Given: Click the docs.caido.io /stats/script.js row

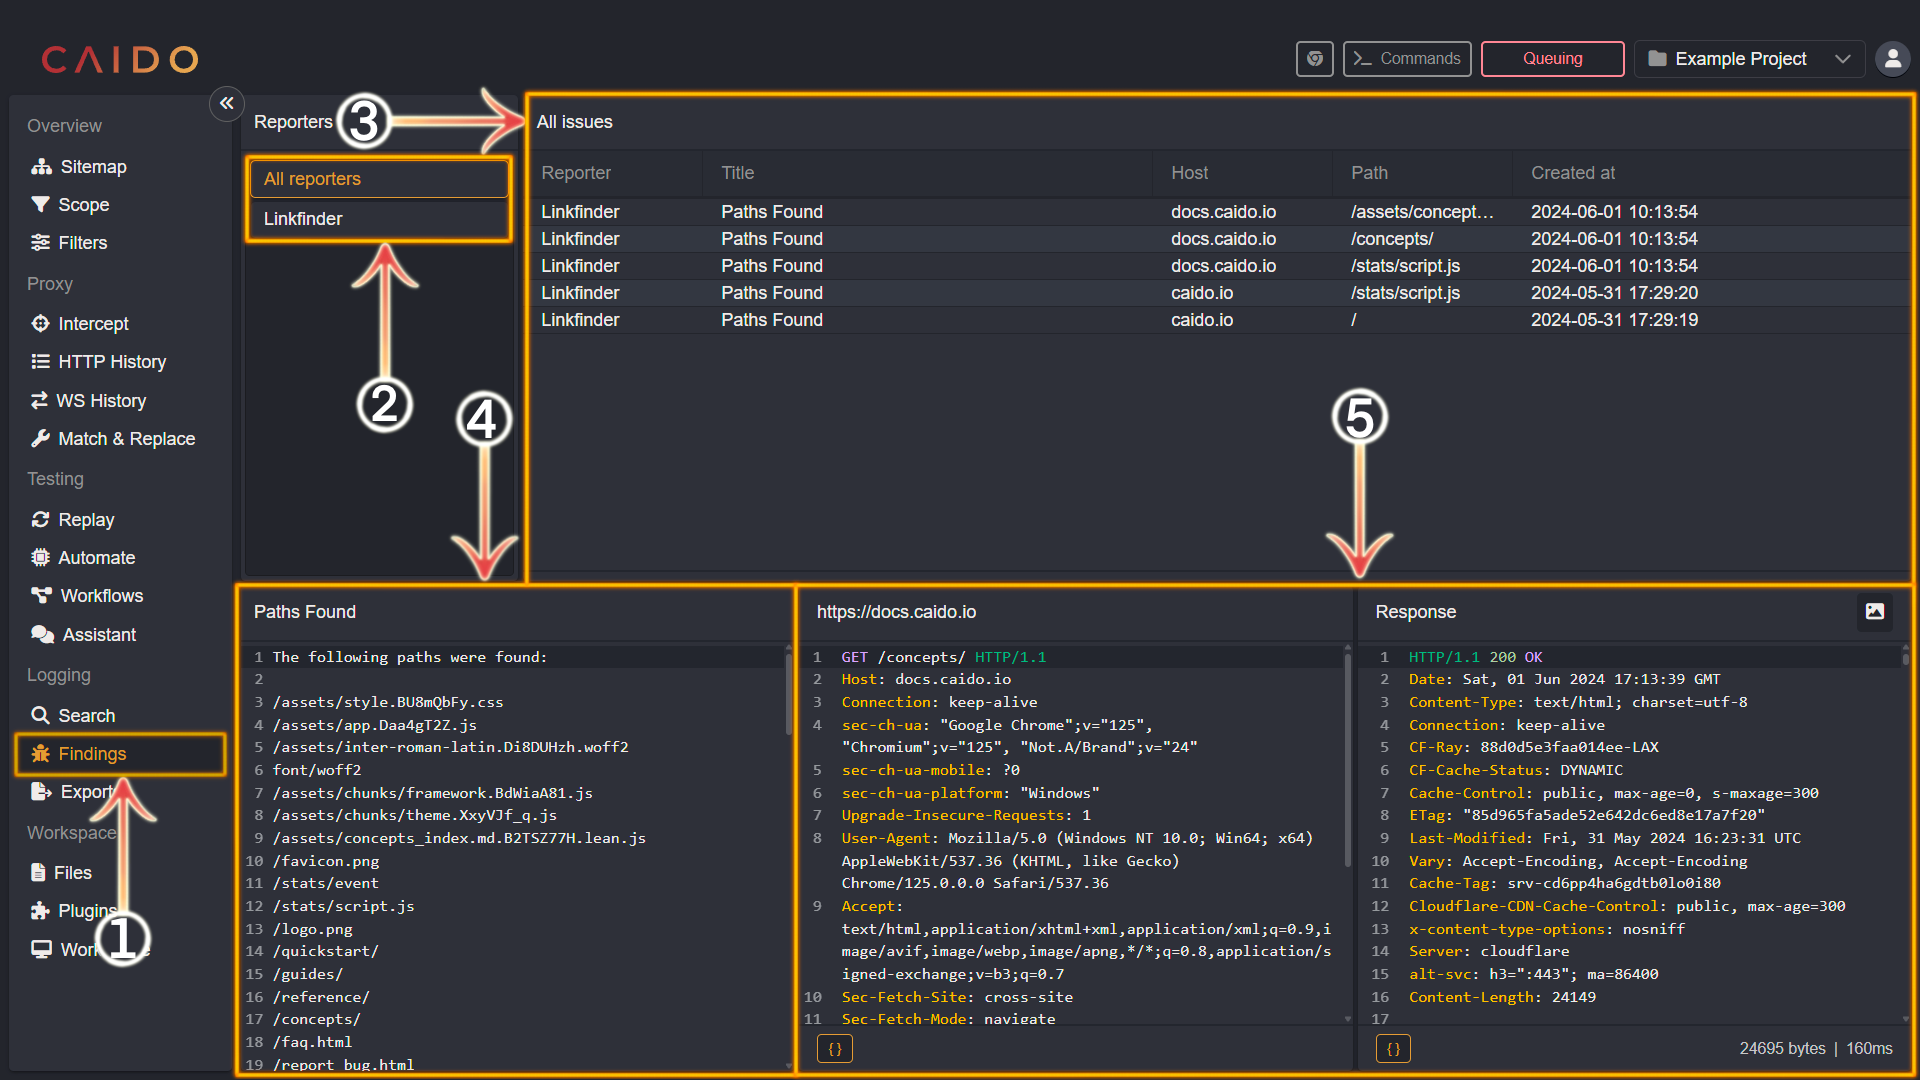Looking at the screenshot, I should pos(1220,266).
